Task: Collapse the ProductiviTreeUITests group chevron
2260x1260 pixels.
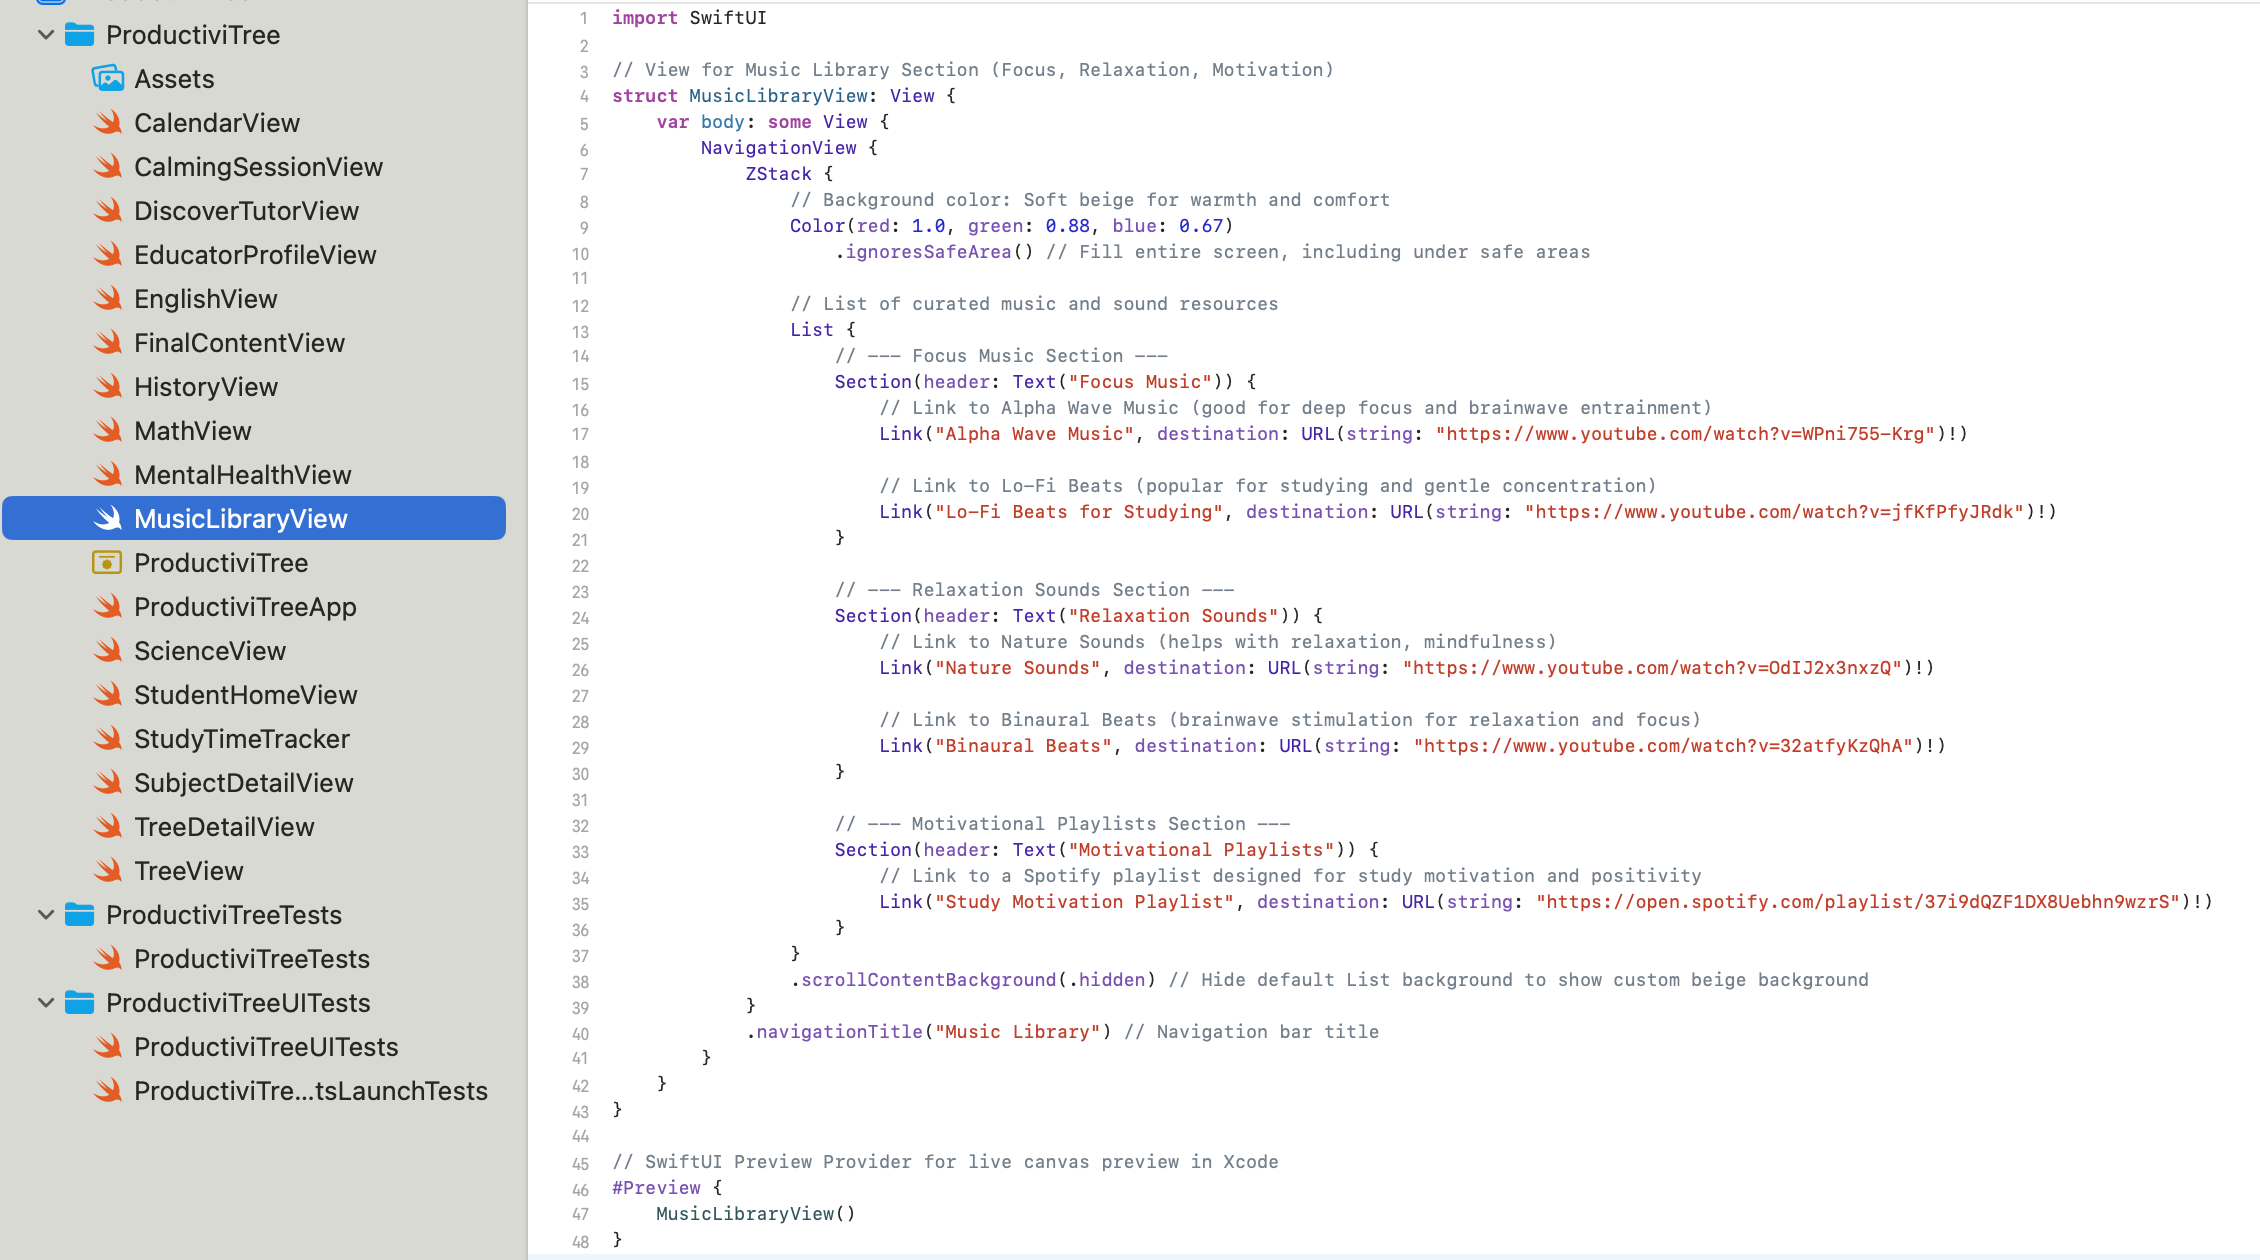Action: click(x=46, y=1002)
